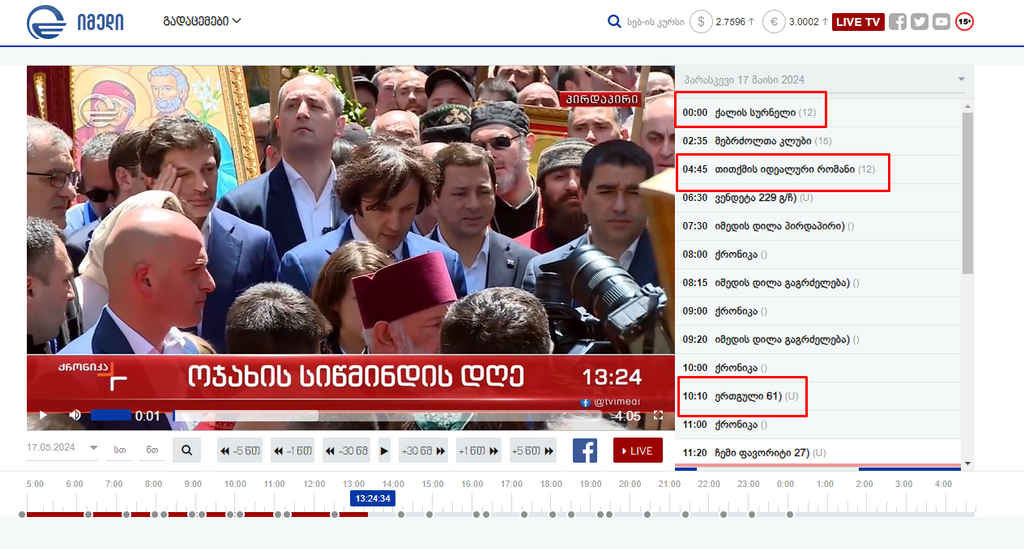The width and height of the screenshot is (1024, 549).
Task: Adjust the blue volume slider
Action: [x=111, y=415]
